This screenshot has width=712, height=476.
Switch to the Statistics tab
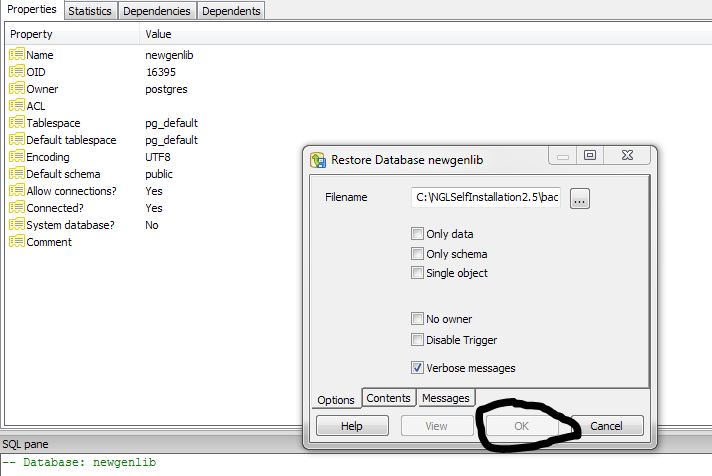tap(90, 11)
